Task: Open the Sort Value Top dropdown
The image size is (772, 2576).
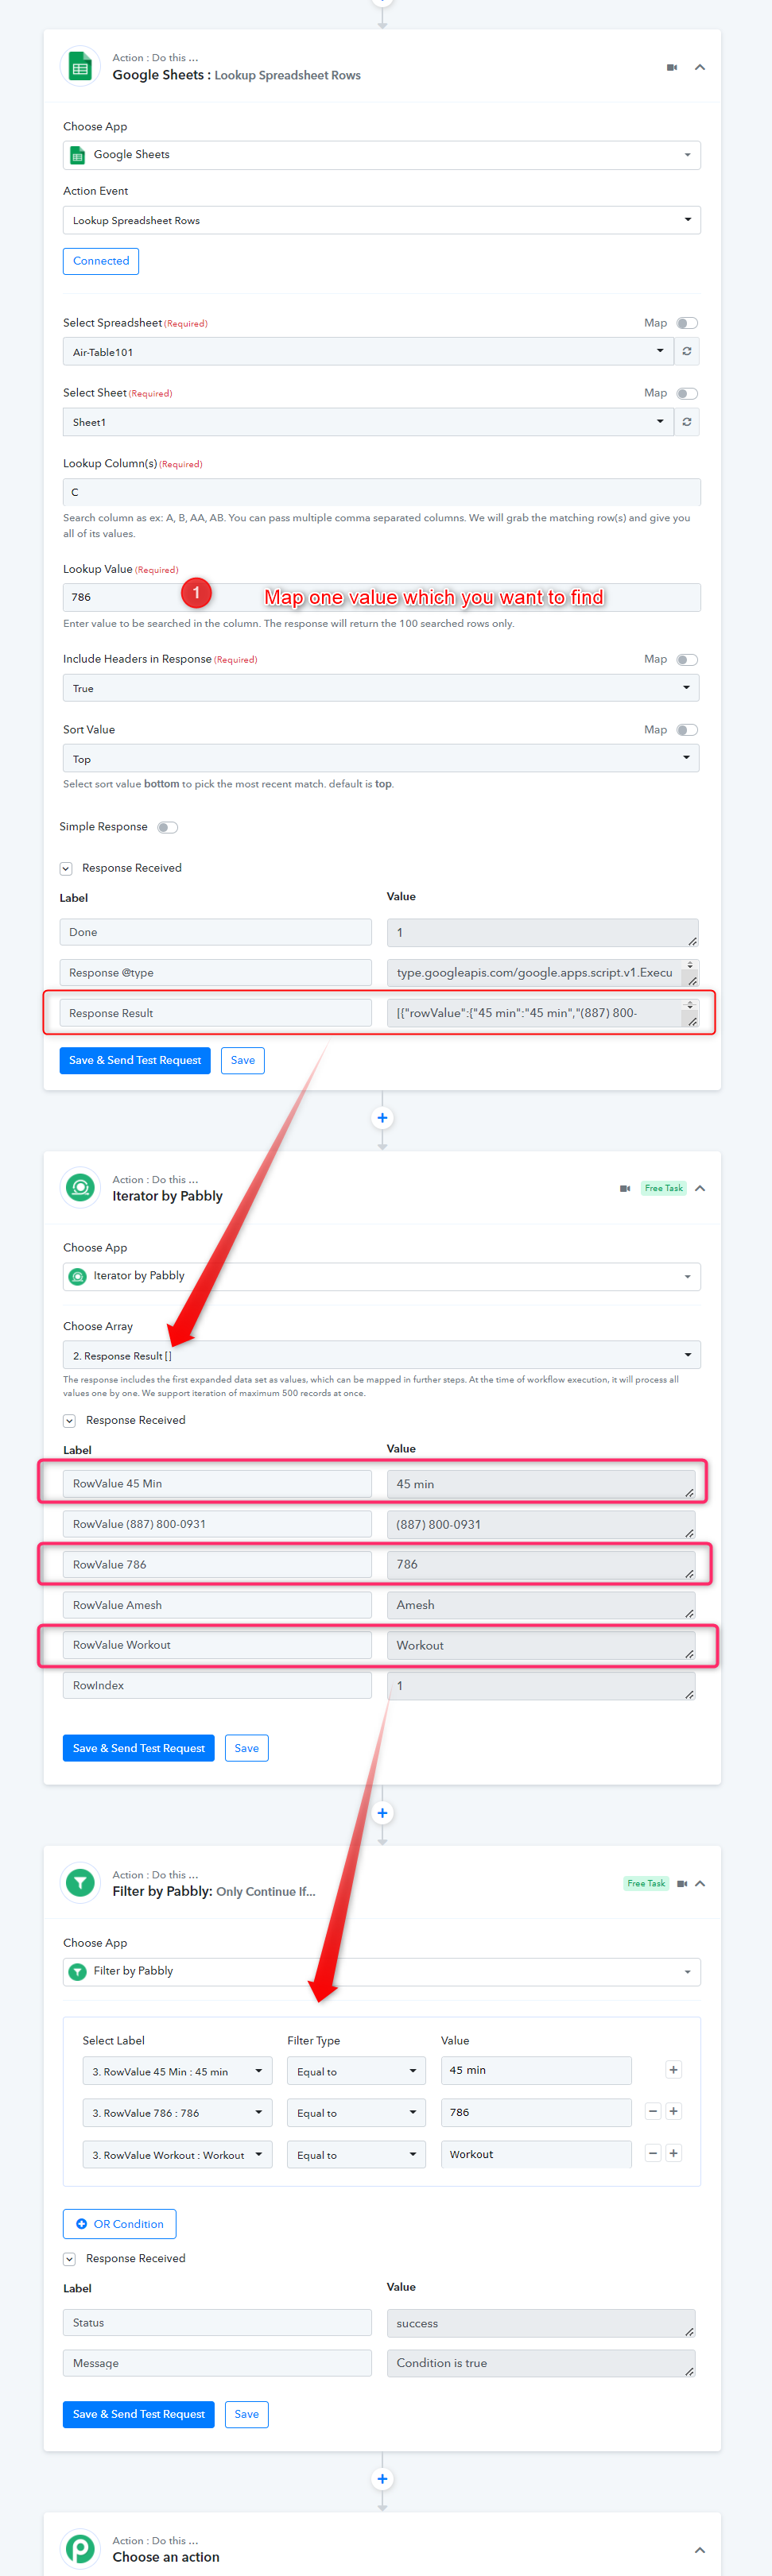Action: (381, 759)
